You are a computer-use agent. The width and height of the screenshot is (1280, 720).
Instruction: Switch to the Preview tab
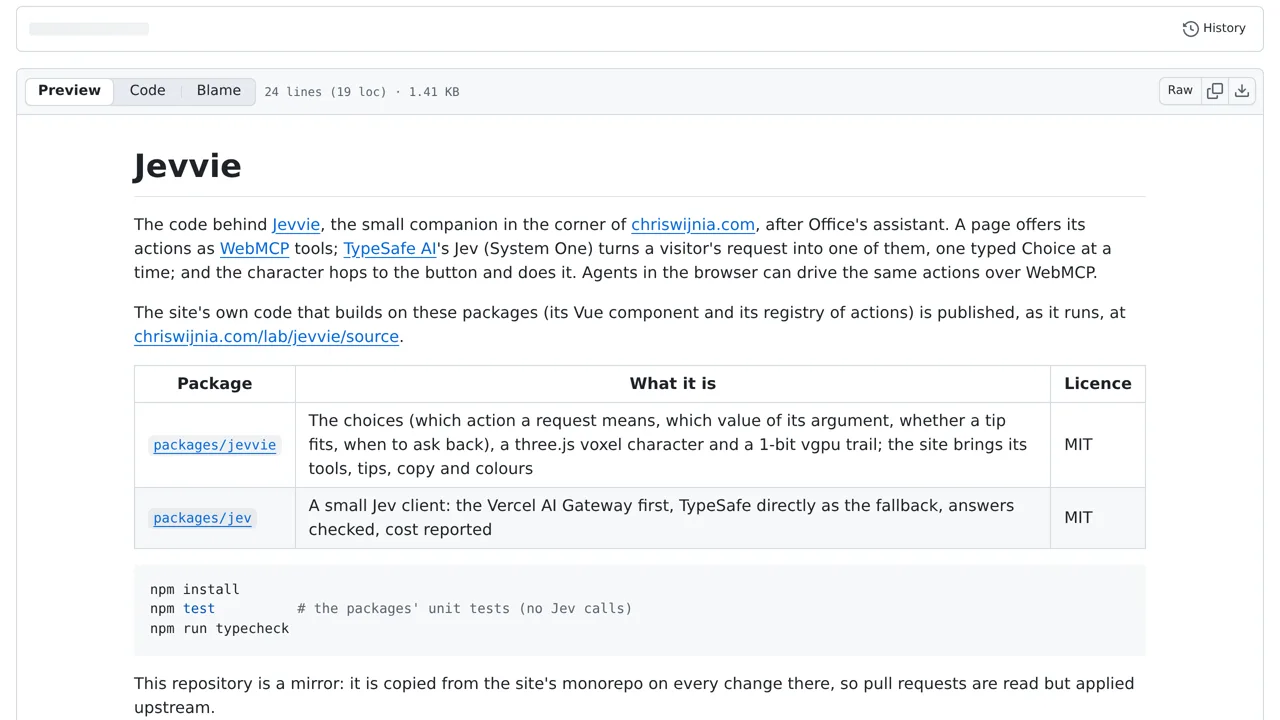(69, 91)
